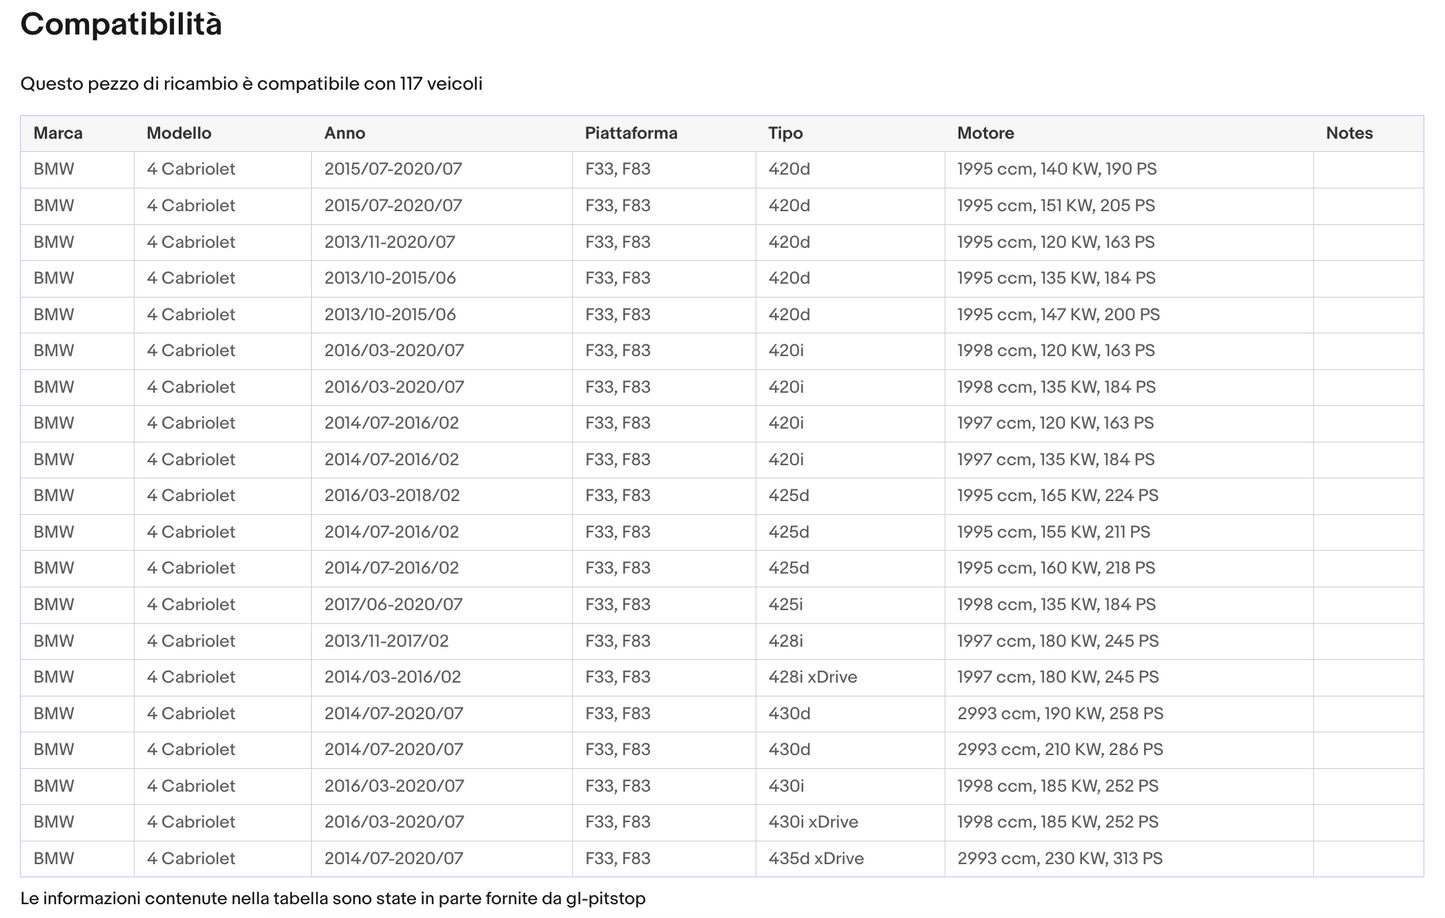The width and height of the screenshot is (1445, 918).
Task: Select the 151 KW, 205 PS engine cell
Action: (1055, 205)
